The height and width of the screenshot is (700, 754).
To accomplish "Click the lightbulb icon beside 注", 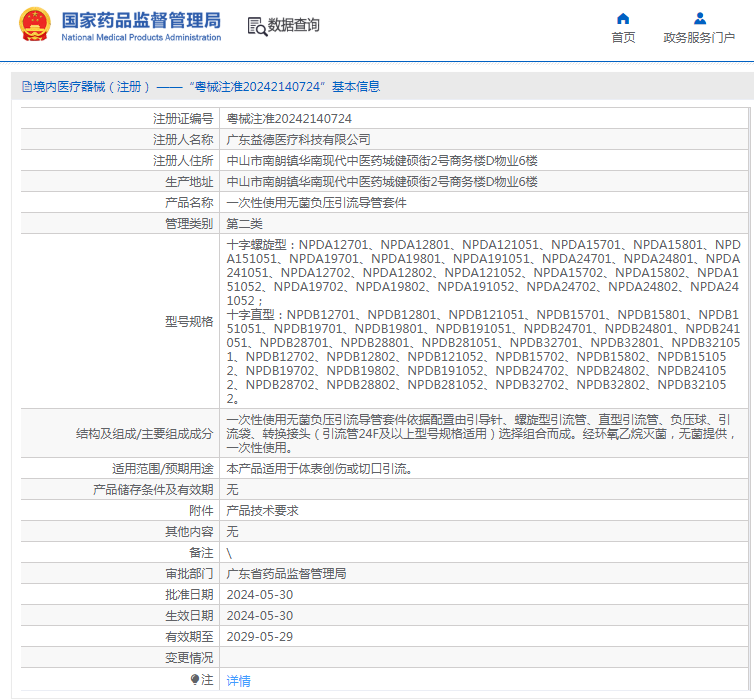I will point(195,679).
